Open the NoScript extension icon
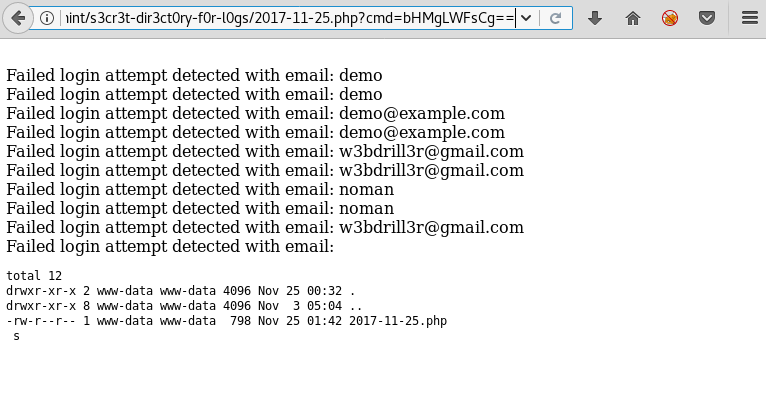 [x=670, y=19]
